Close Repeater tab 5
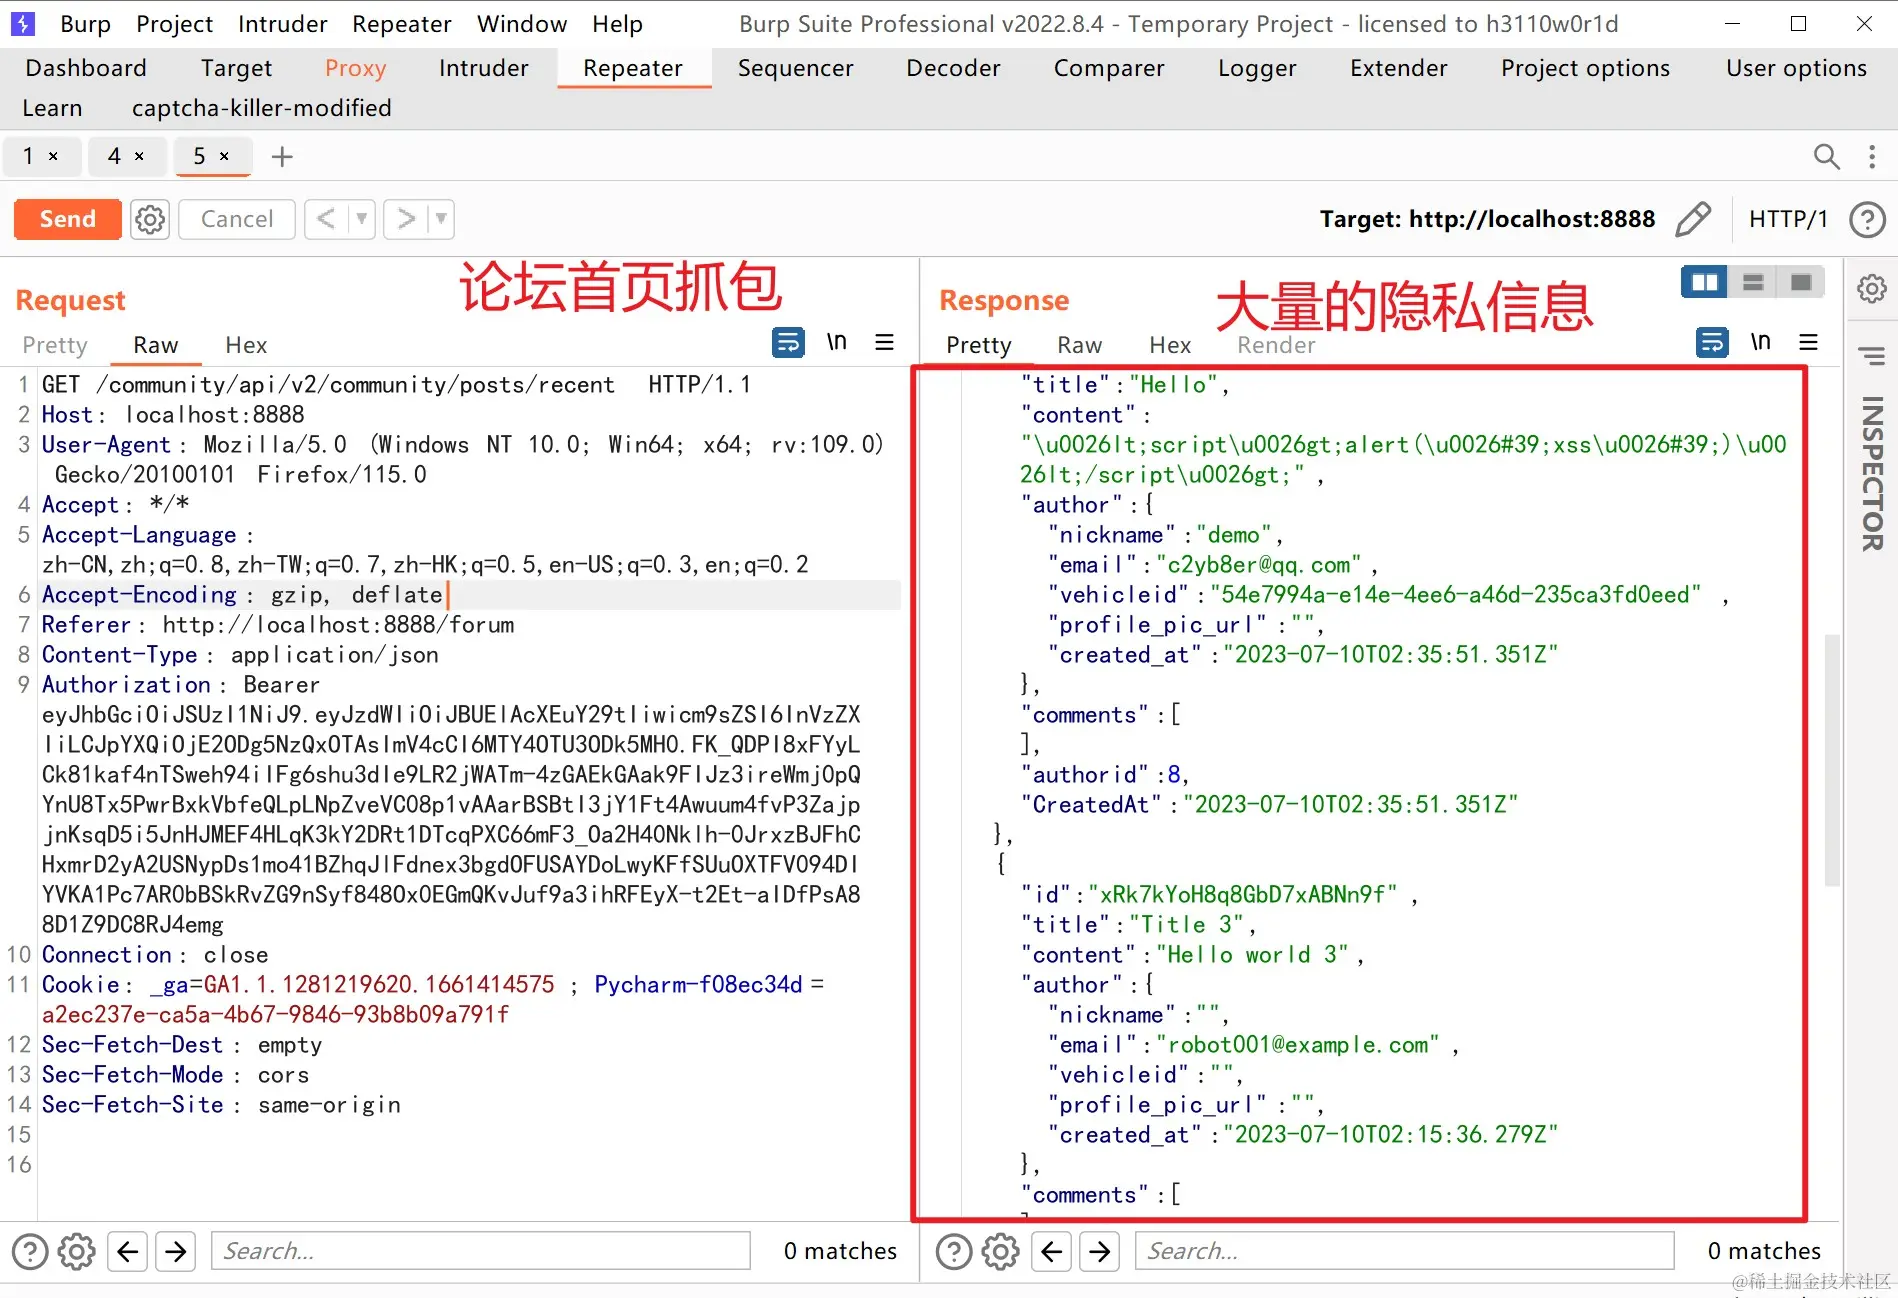 click(224, 156)
